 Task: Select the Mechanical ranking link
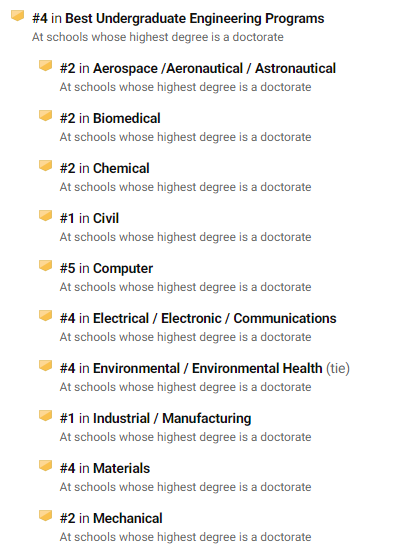128,519
